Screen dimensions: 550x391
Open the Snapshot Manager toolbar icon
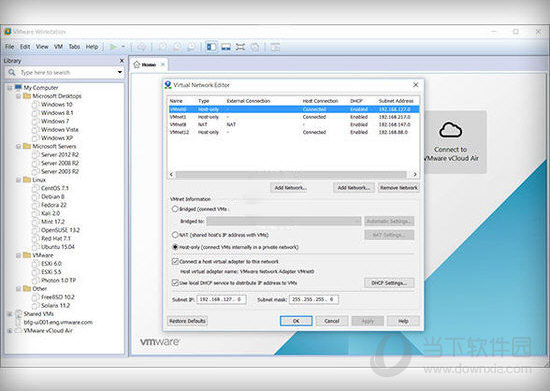tap(192, 47)
